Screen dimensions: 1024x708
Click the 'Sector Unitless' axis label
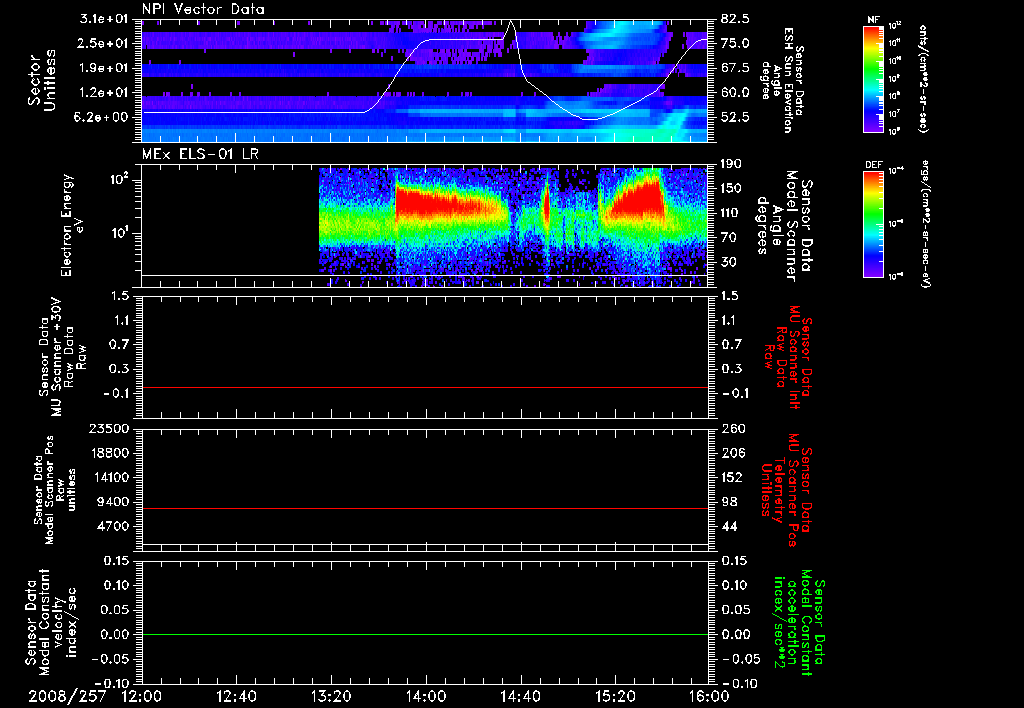coord(42,80)
